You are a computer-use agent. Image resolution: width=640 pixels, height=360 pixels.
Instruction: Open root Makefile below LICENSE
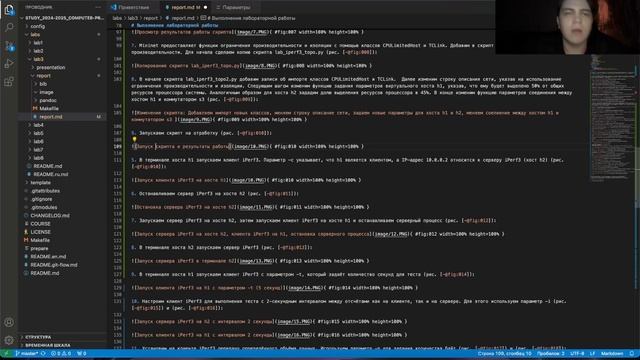click(x=40, y=240)
